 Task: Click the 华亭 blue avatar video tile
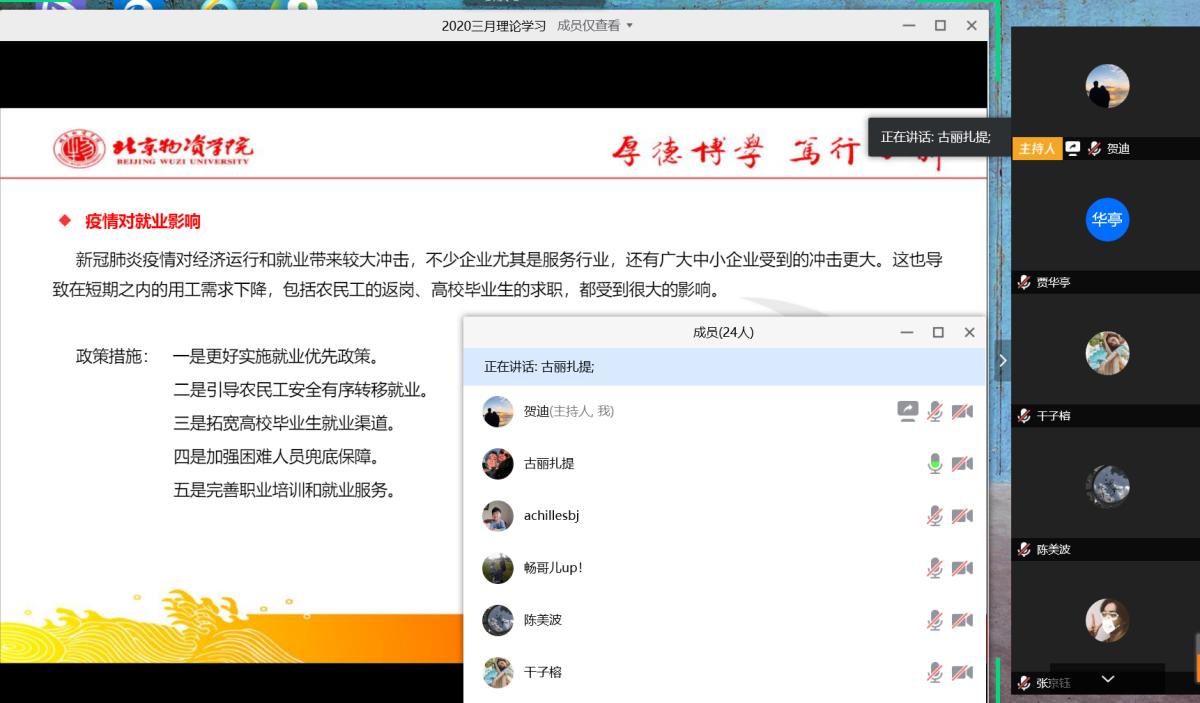point(1107,220)
